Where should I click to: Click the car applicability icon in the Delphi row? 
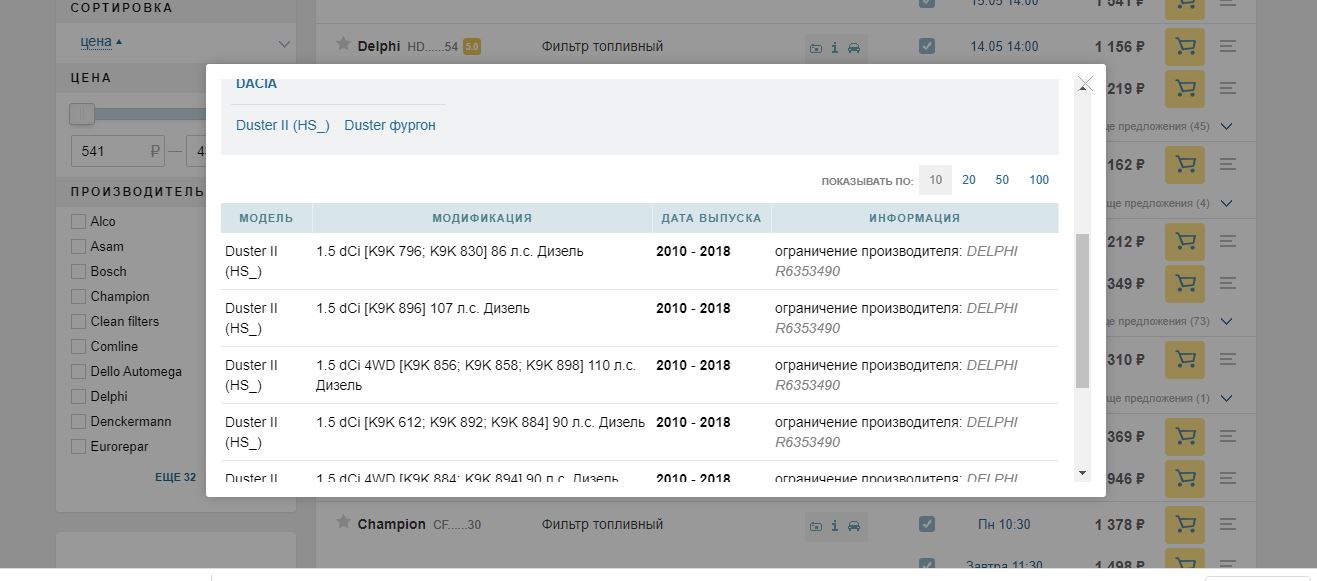[x=854, y=48]
